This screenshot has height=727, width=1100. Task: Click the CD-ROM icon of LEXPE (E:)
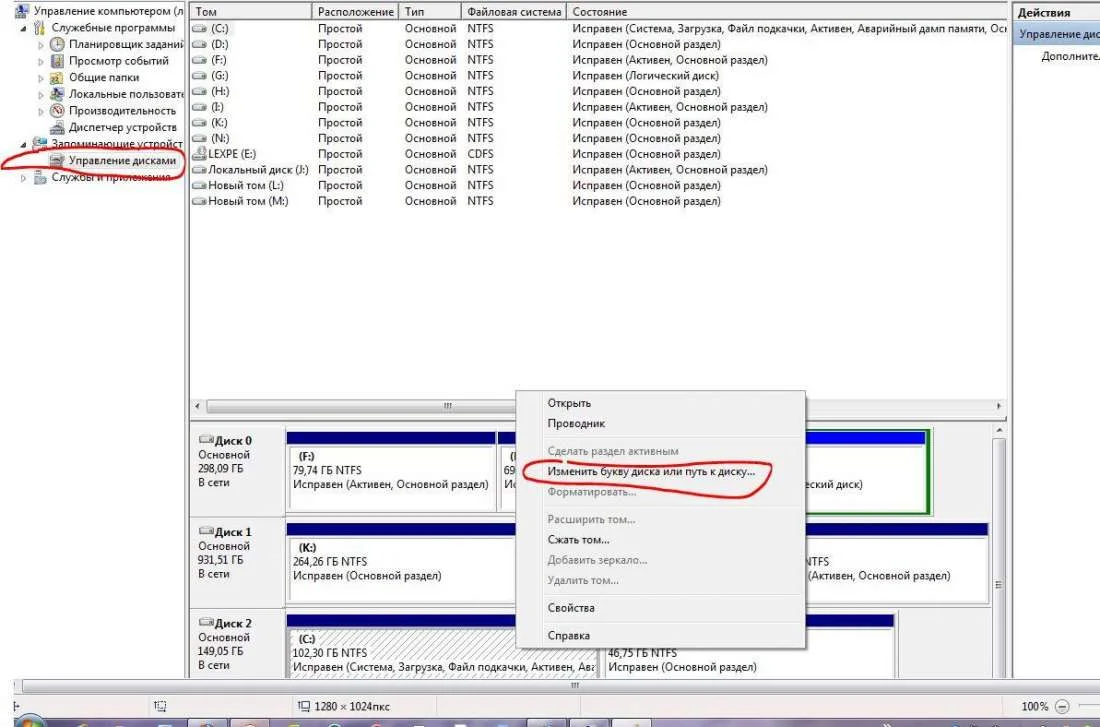pyautogui.click(x=199, y=154)
